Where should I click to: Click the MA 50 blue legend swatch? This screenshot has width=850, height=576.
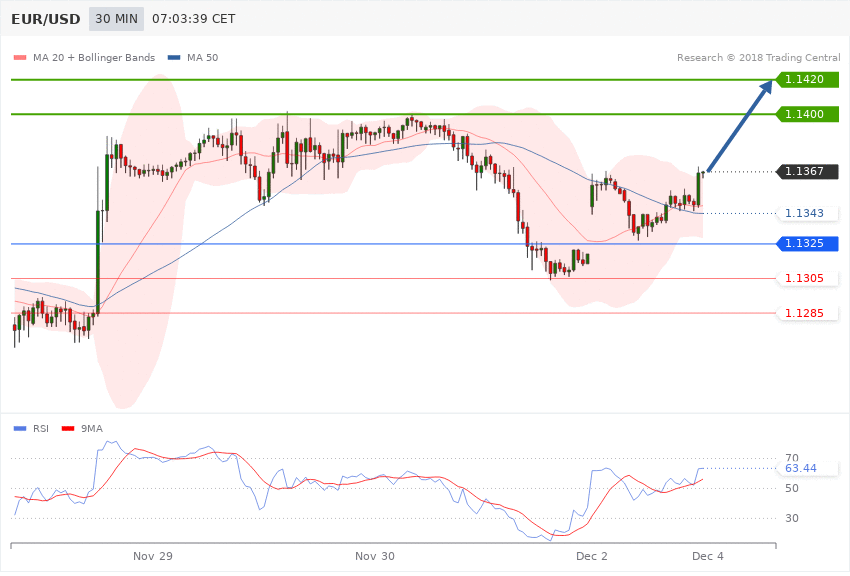174,57
